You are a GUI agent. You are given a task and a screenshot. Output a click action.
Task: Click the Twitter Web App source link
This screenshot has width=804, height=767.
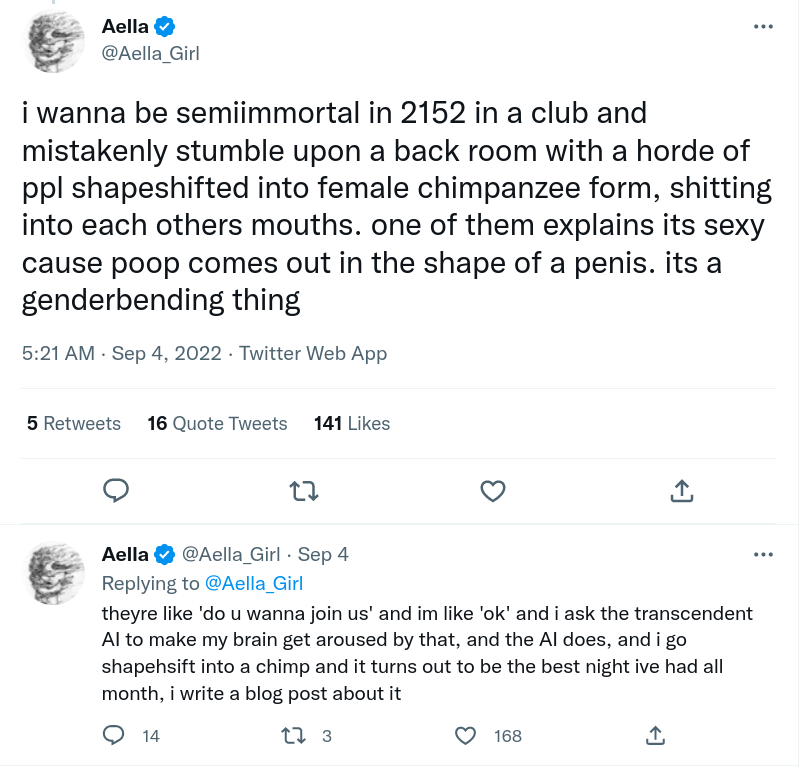(x=313, y=353)
